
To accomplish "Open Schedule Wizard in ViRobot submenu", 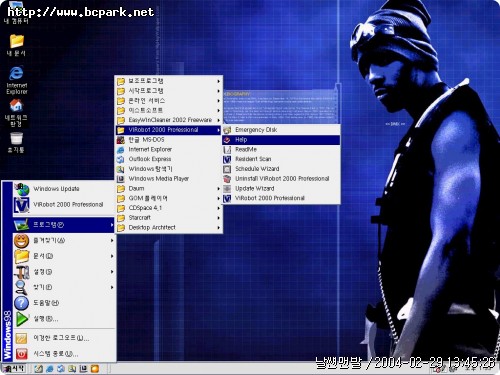I will click(281, 169).
